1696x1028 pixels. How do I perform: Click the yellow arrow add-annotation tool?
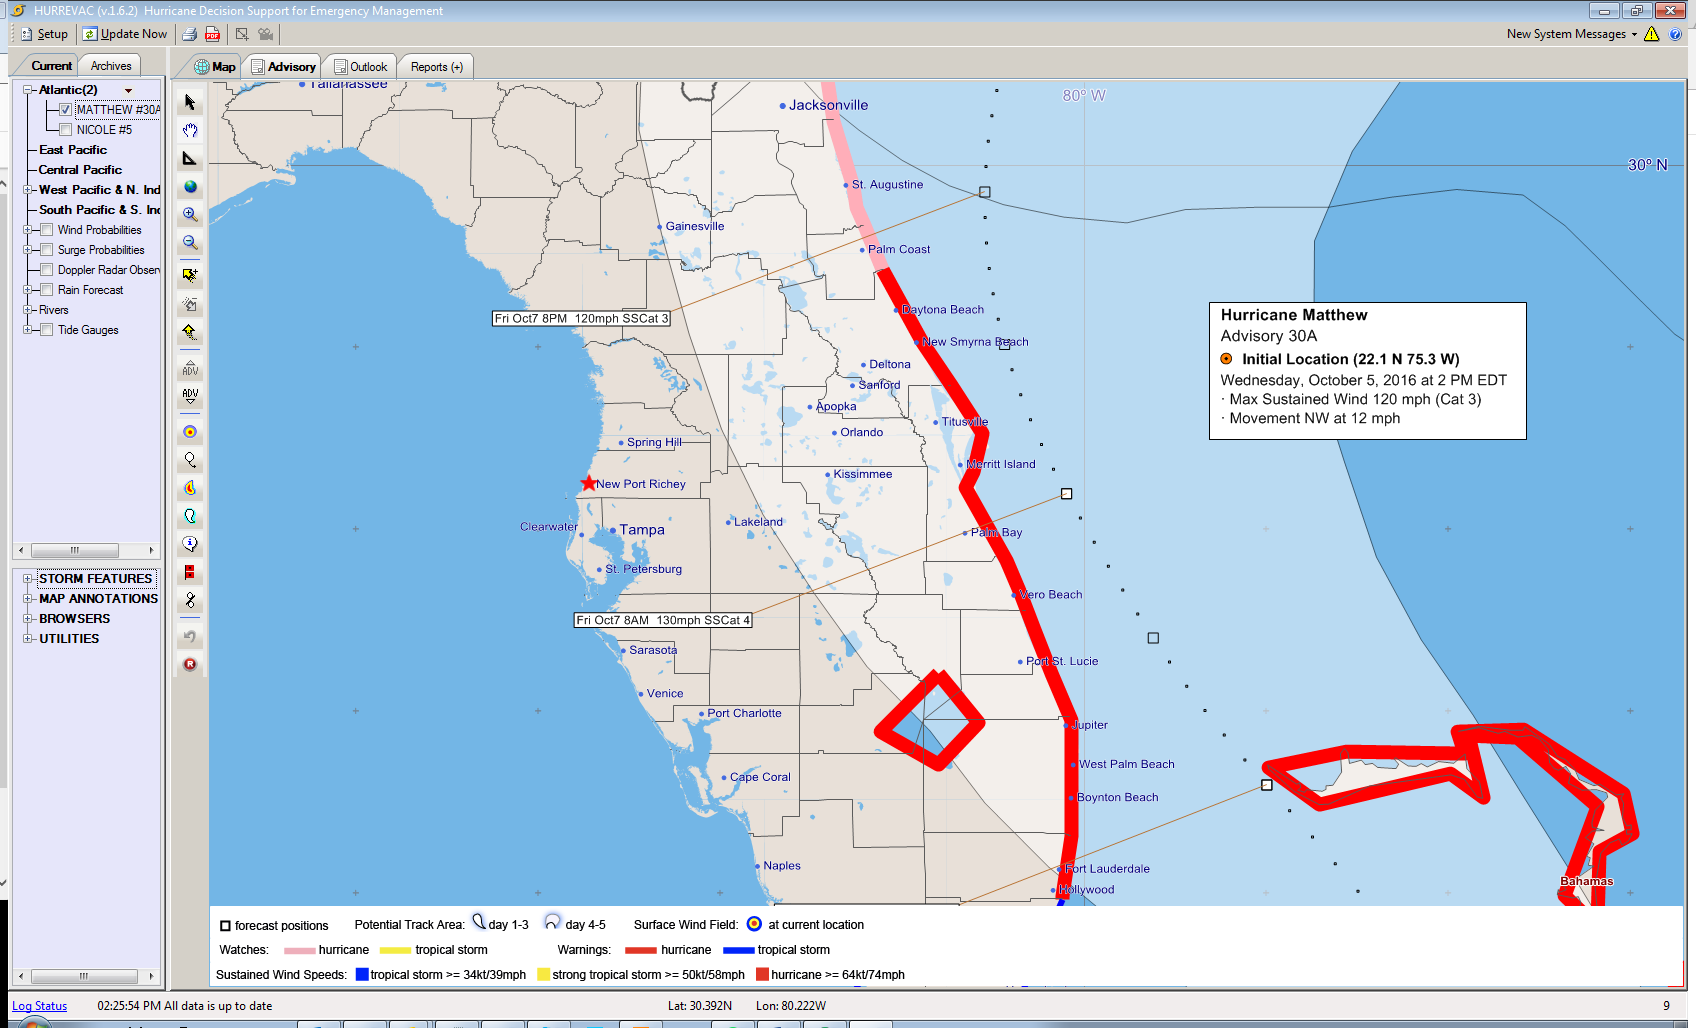point(190,275)
